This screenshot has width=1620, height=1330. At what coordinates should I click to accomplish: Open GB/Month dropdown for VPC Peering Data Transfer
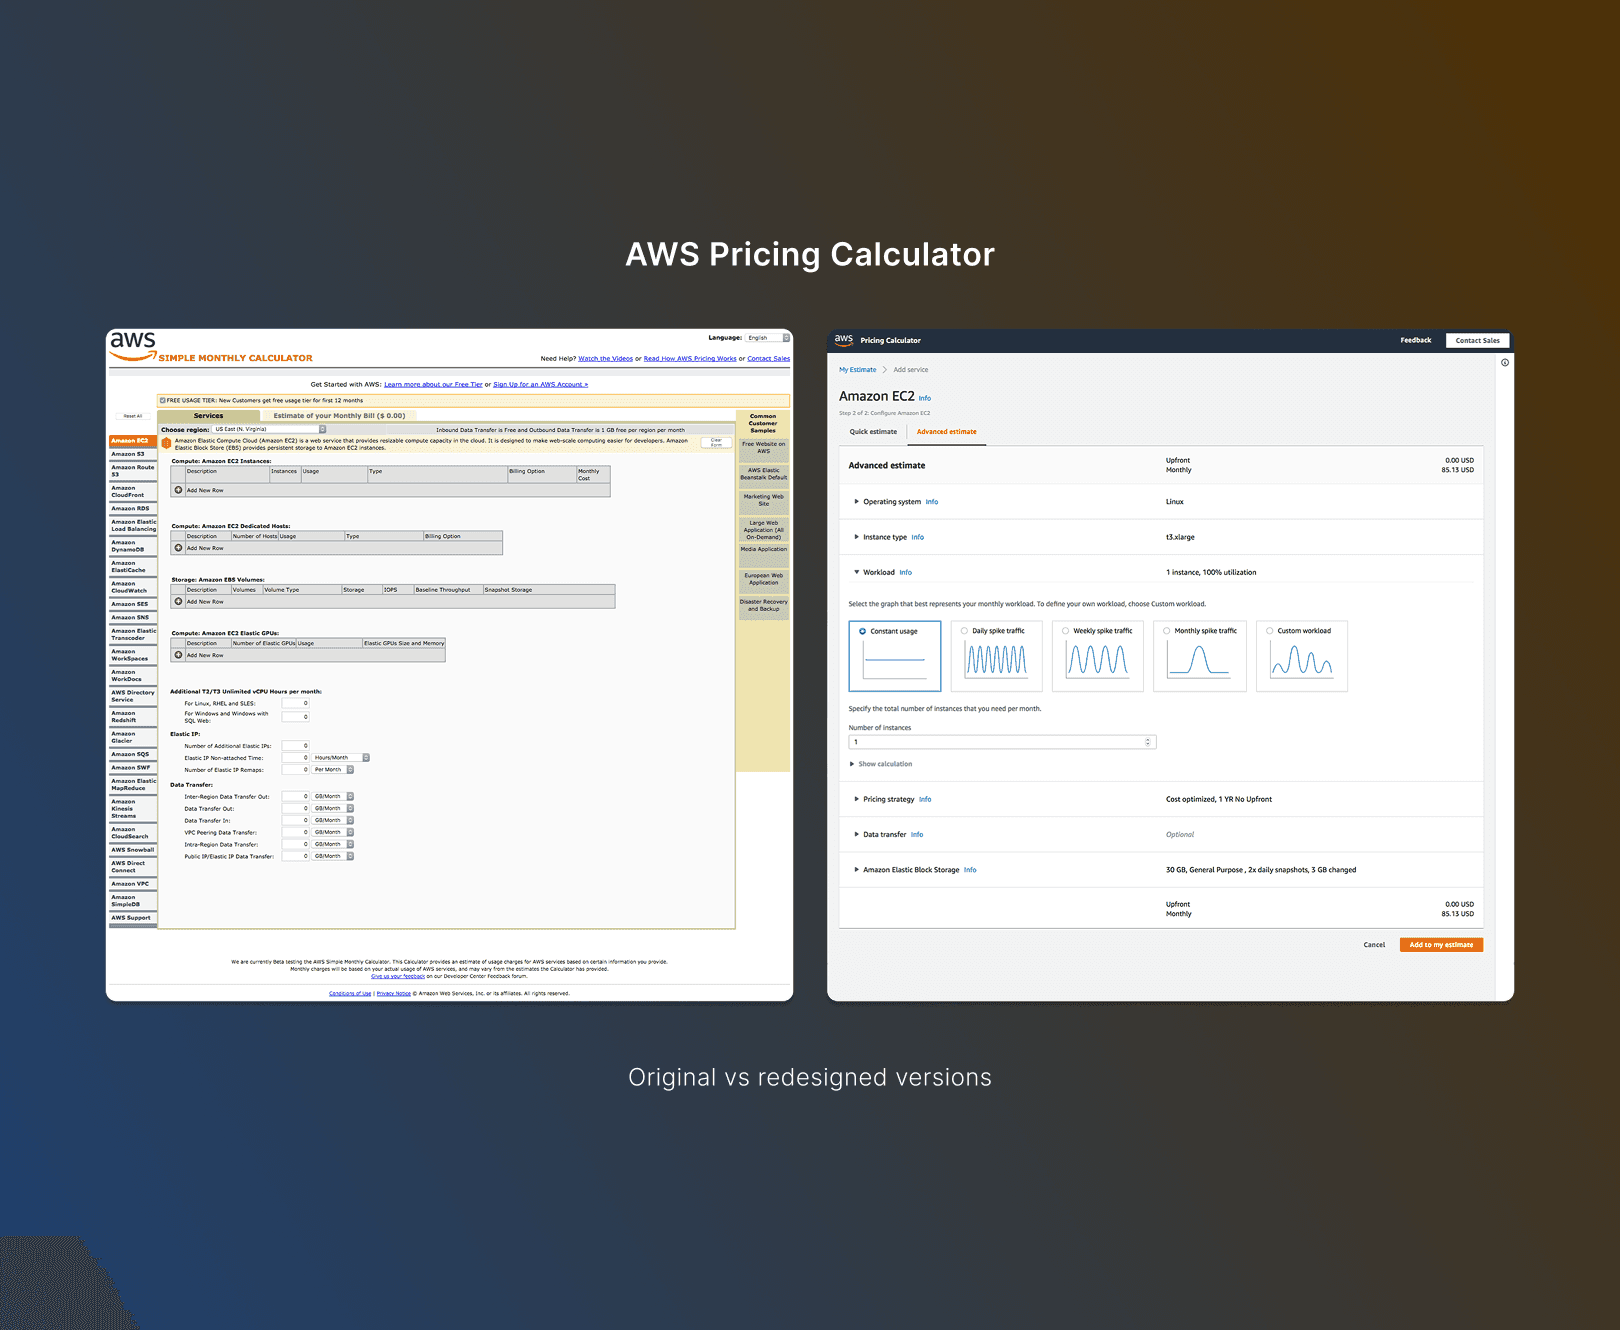333,833
